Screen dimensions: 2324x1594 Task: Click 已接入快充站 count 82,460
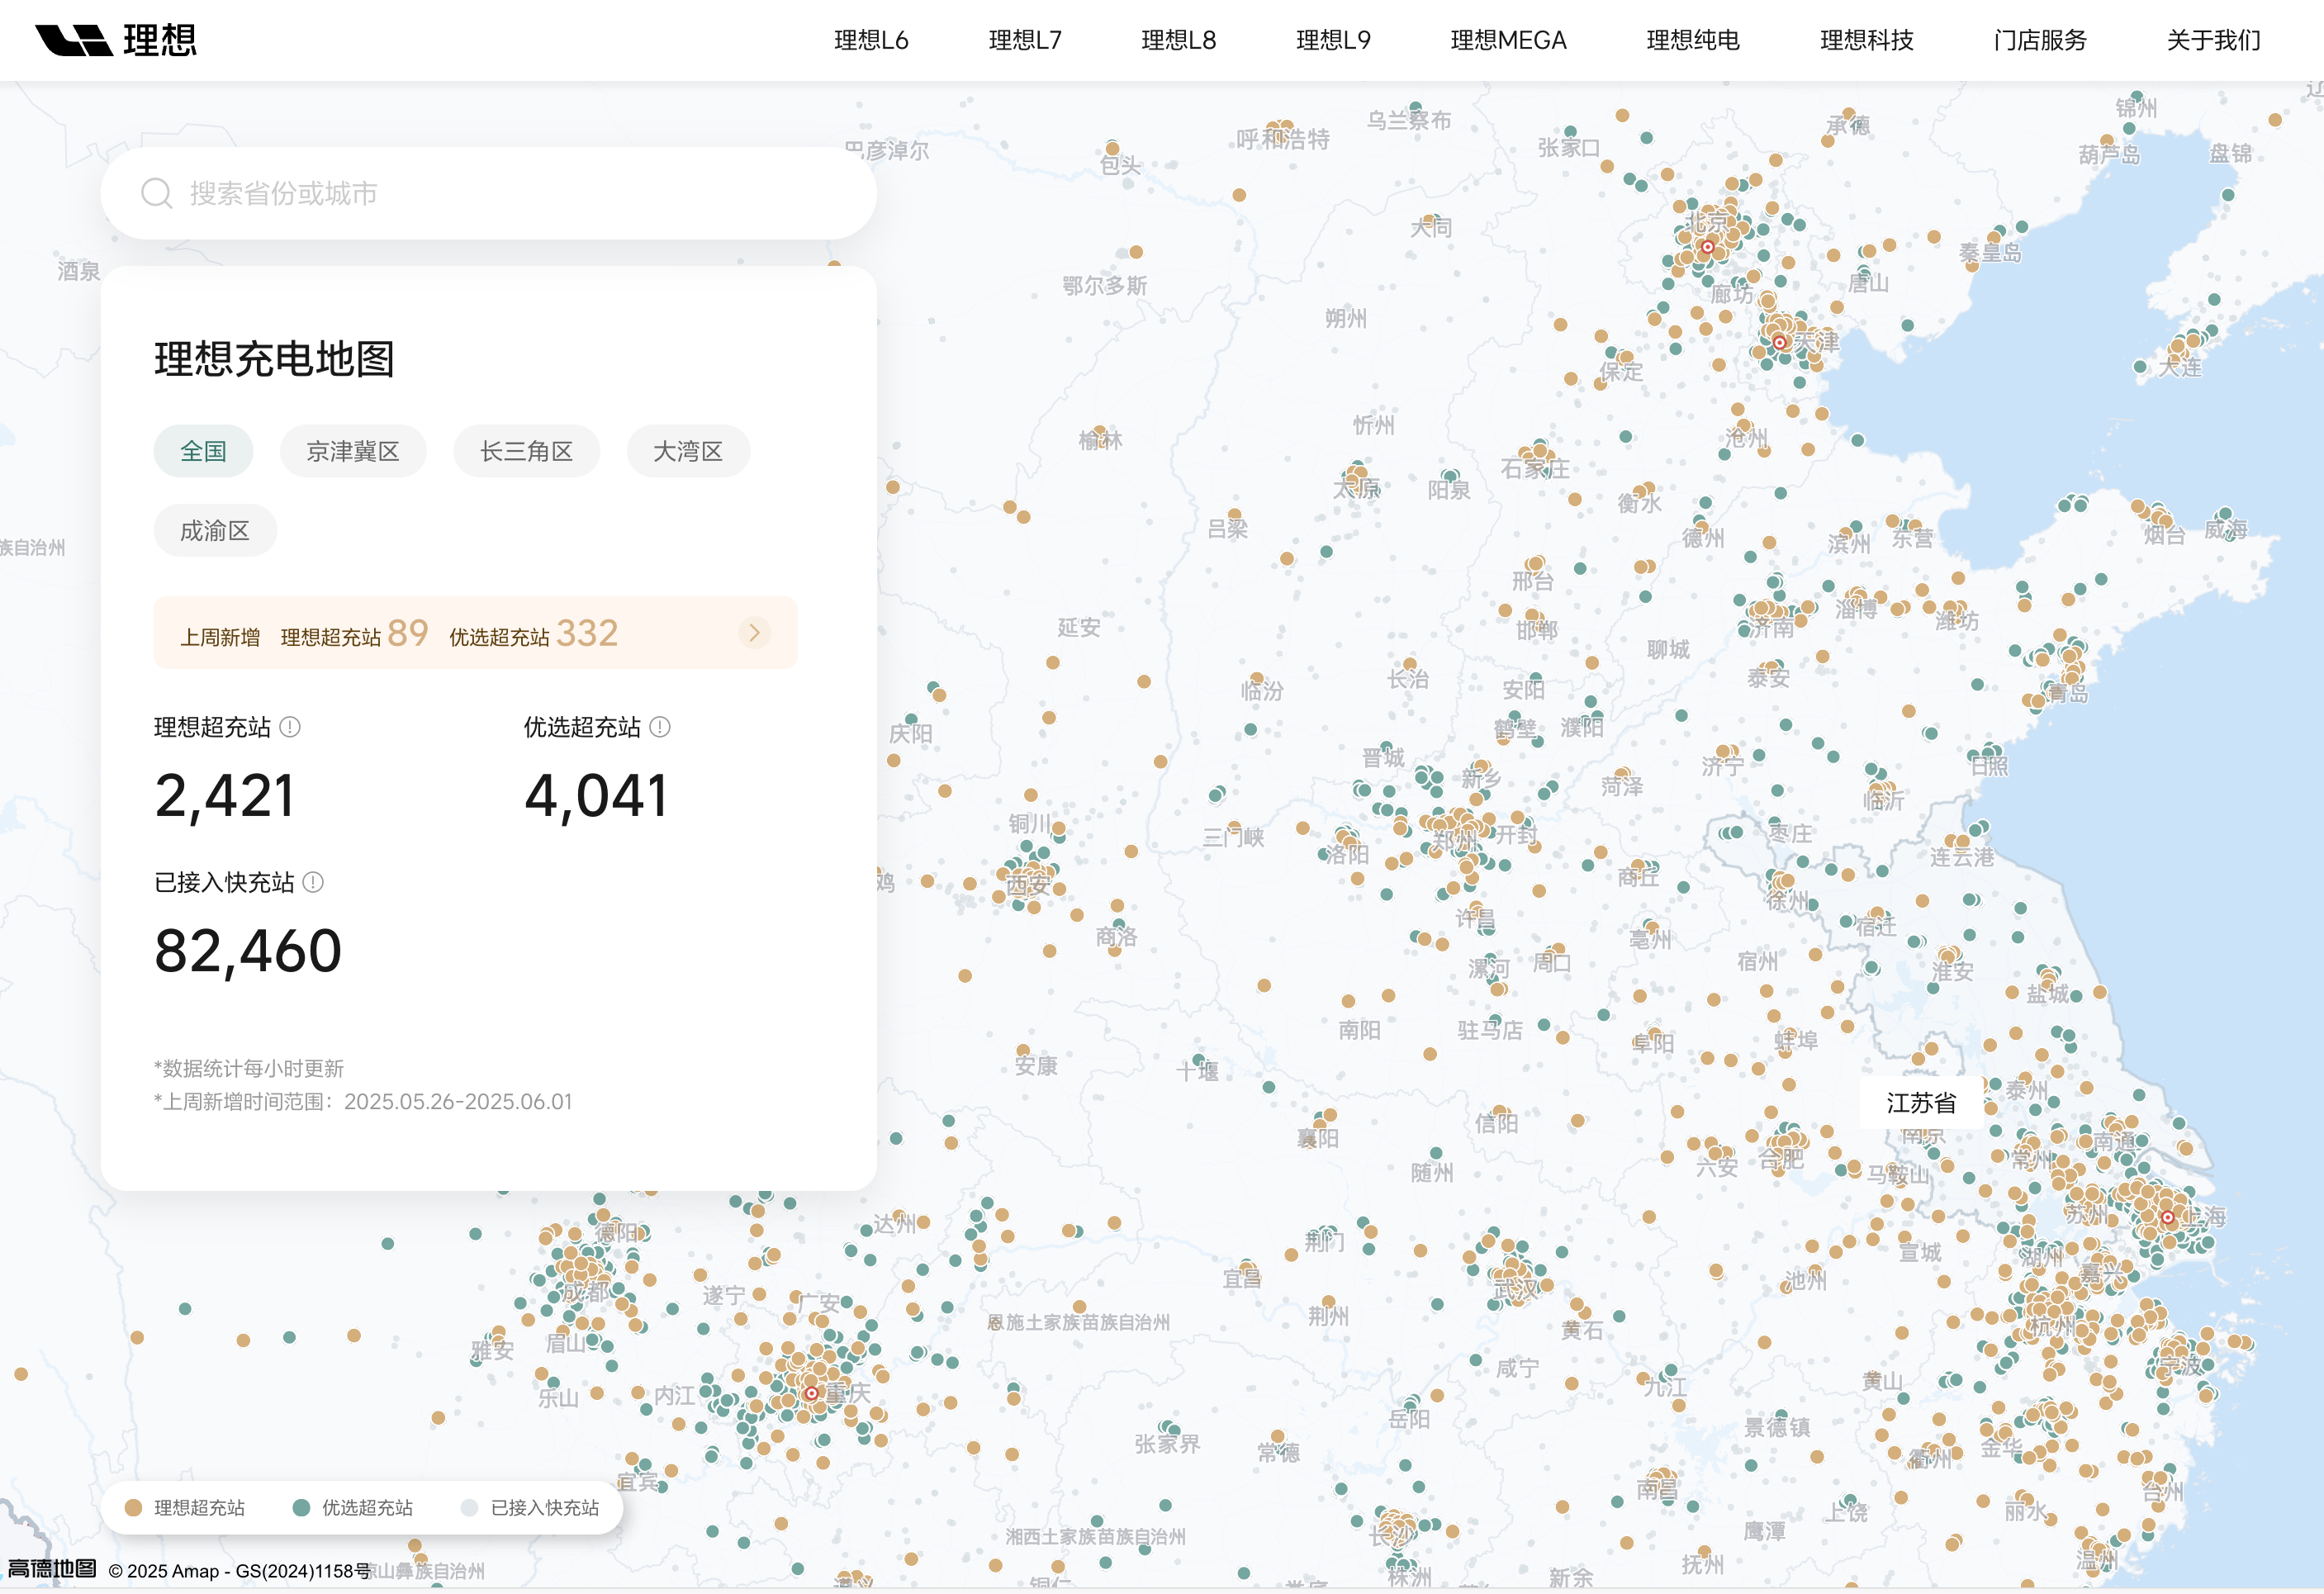coord(248,950)
